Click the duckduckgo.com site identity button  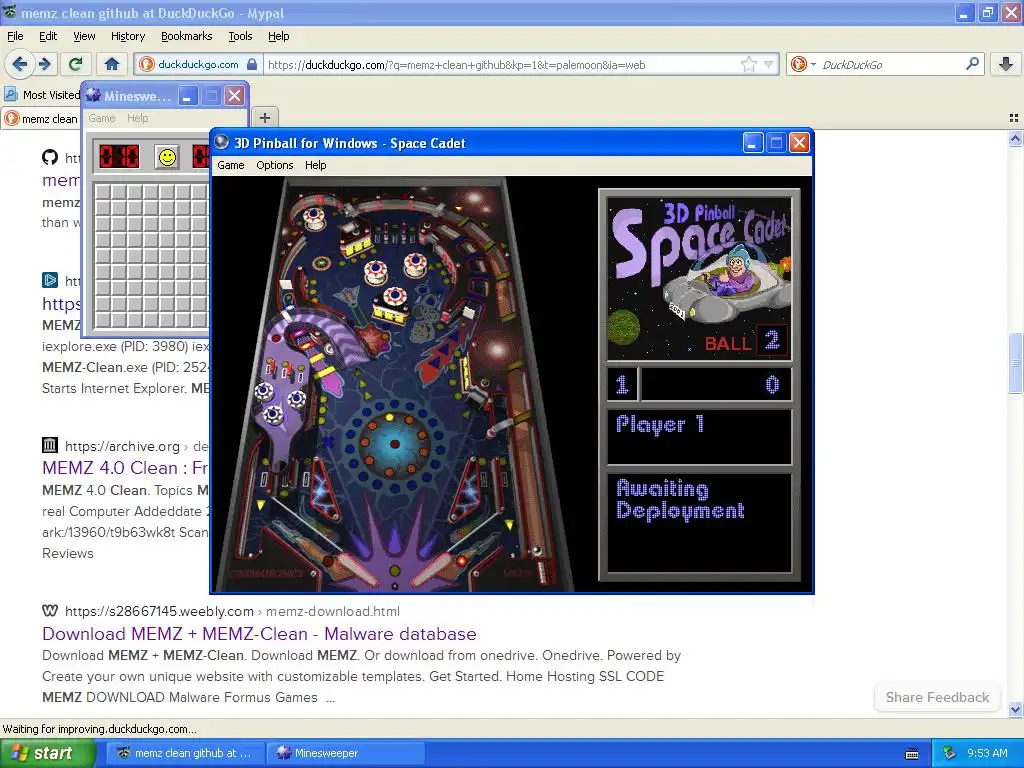point(199,64)
